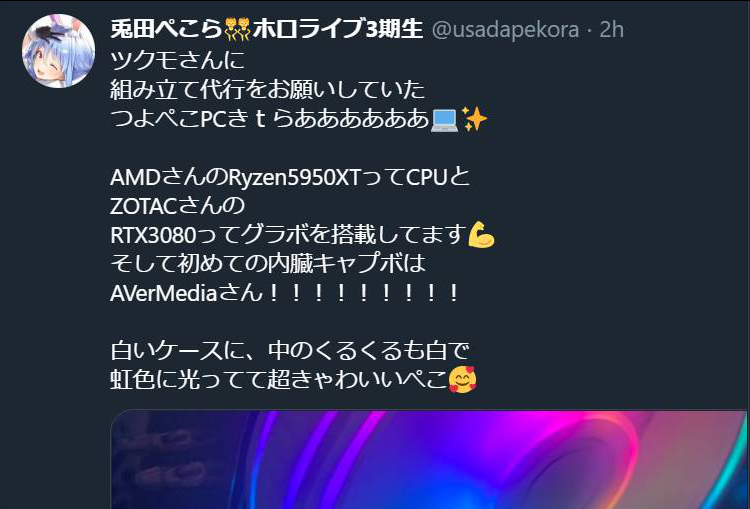The image size is (750, 509).
Task: Click the line そして初めての内臓キャプボは
Action: click(268, 264)
